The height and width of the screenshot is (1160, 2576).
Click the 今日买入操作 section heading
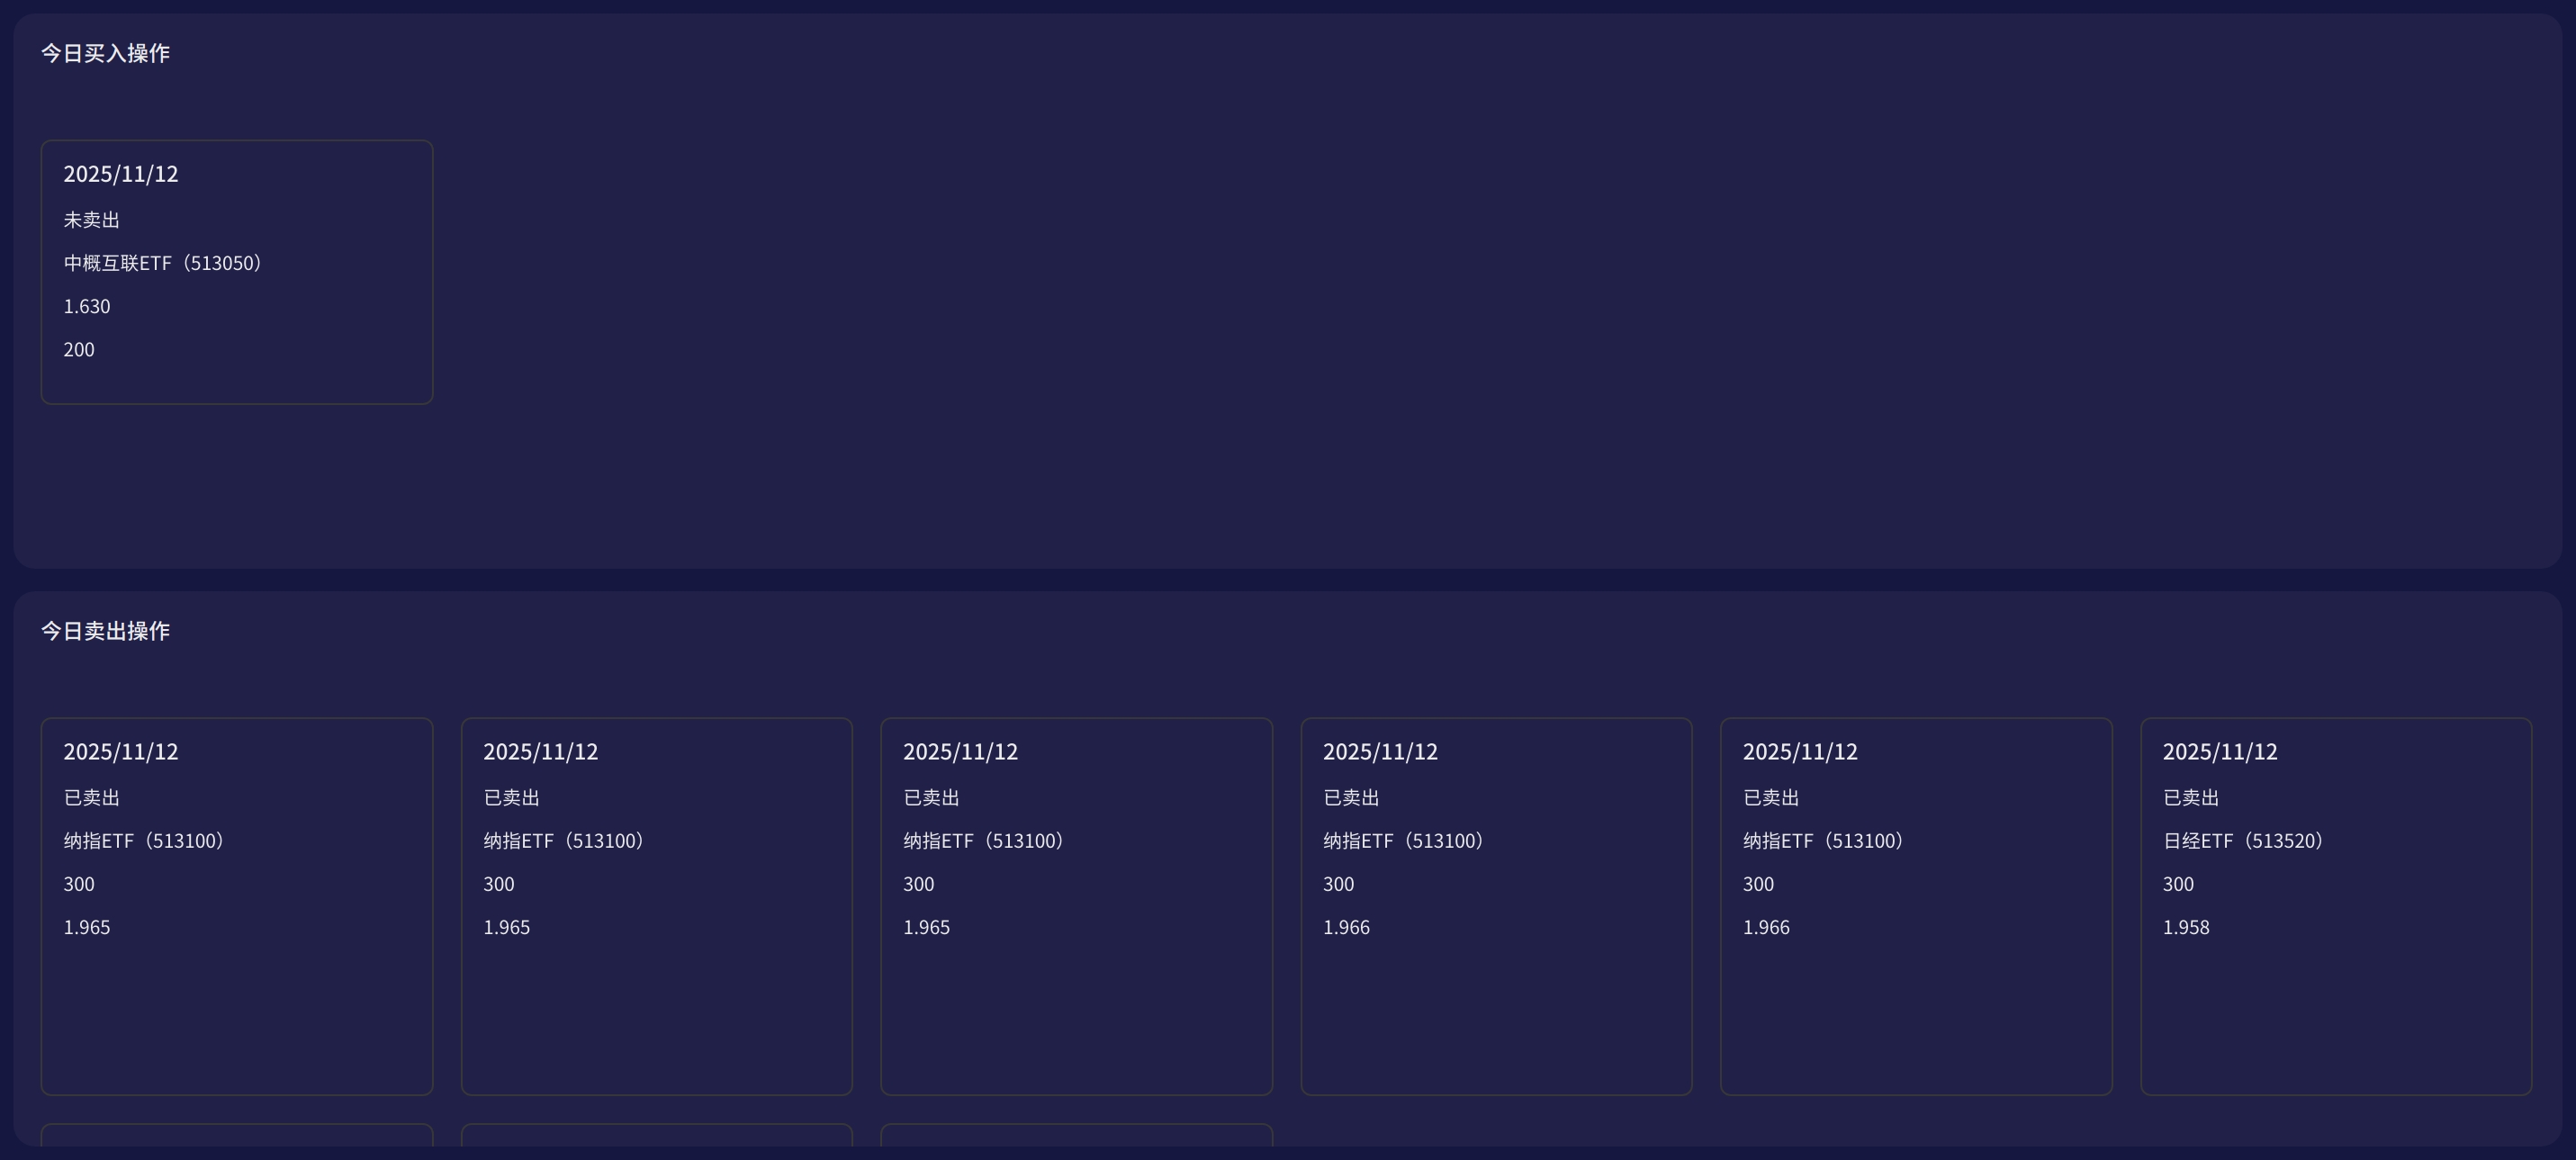click(105, 53)
